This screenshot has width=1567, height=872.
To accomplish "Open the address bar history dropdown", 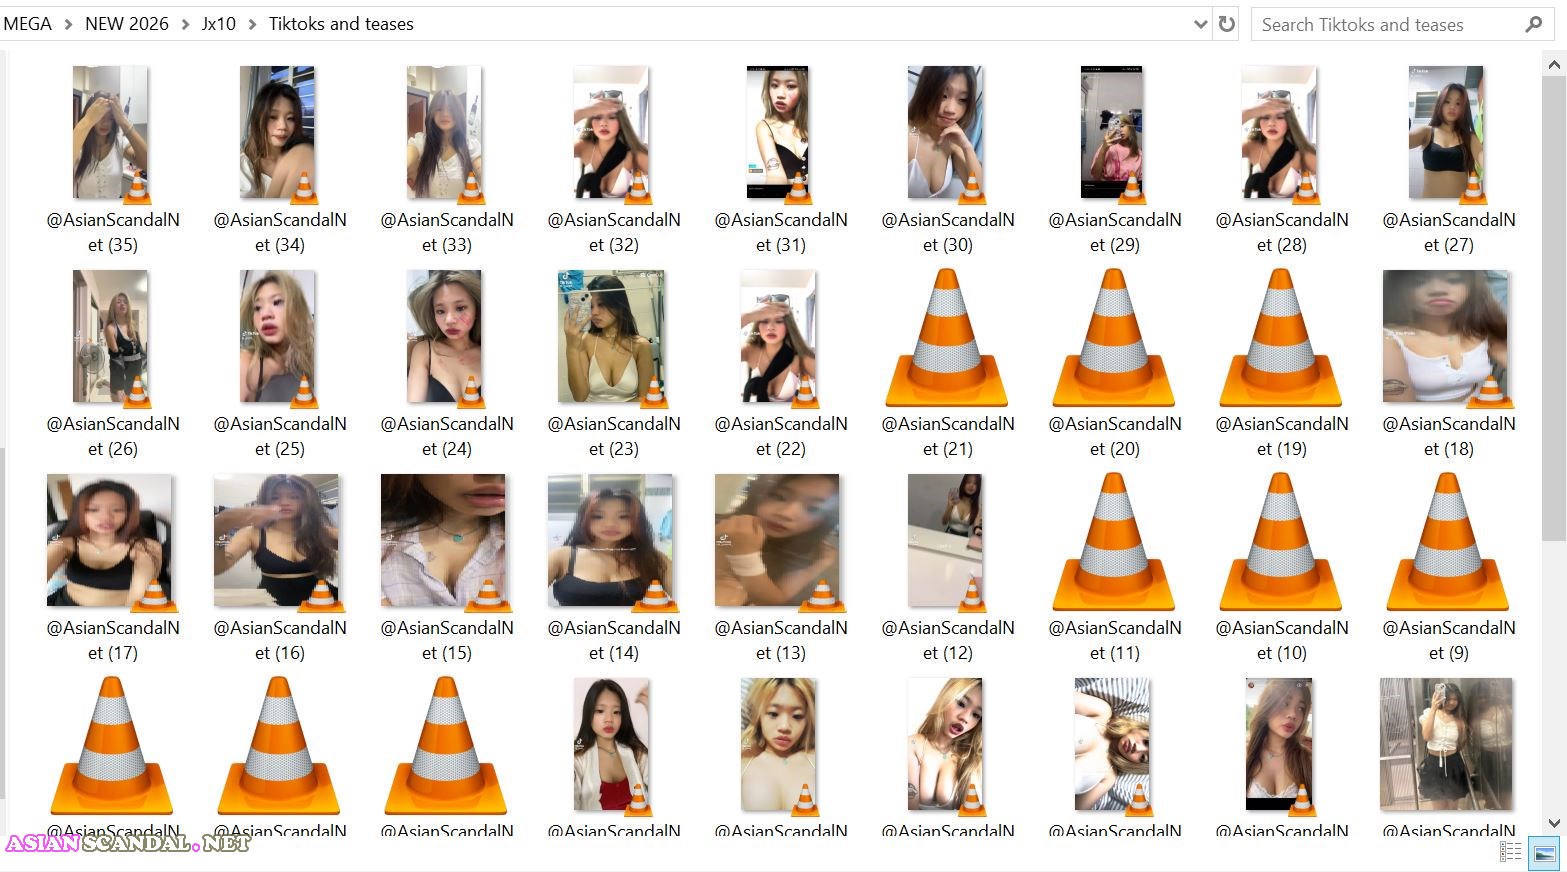I will [x=1201, y=24].
